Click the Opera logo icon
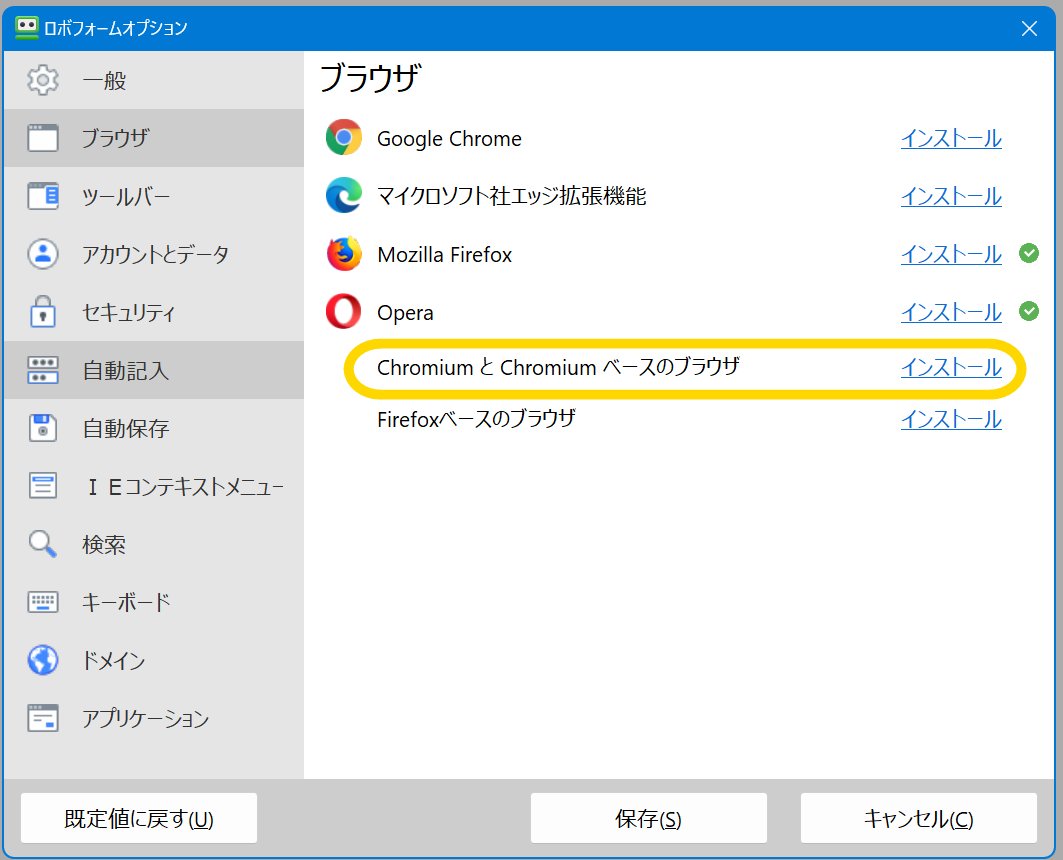 (344, 312)
